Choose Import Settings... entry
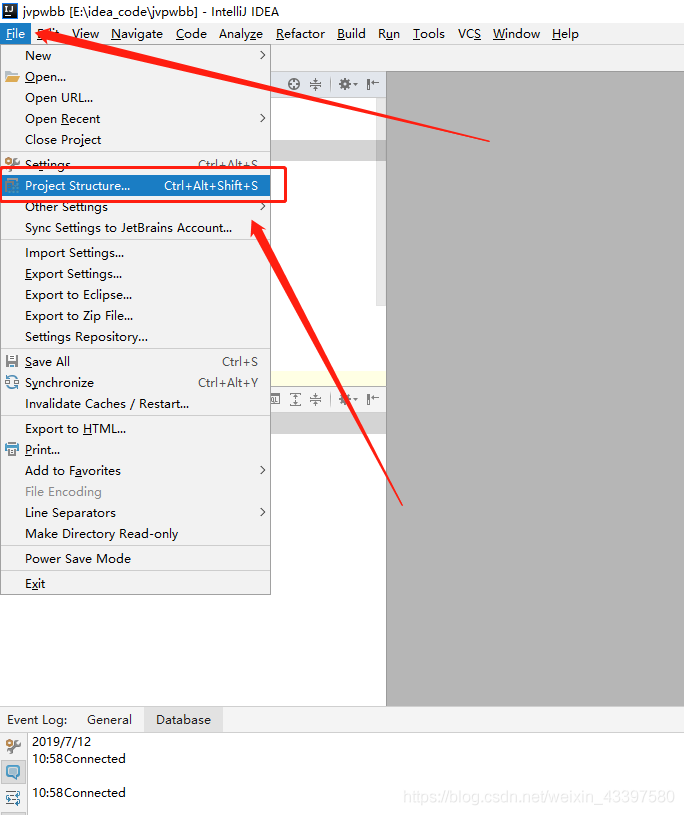The height and width of the screenshot is (815, 684). [x=136, y=253]
